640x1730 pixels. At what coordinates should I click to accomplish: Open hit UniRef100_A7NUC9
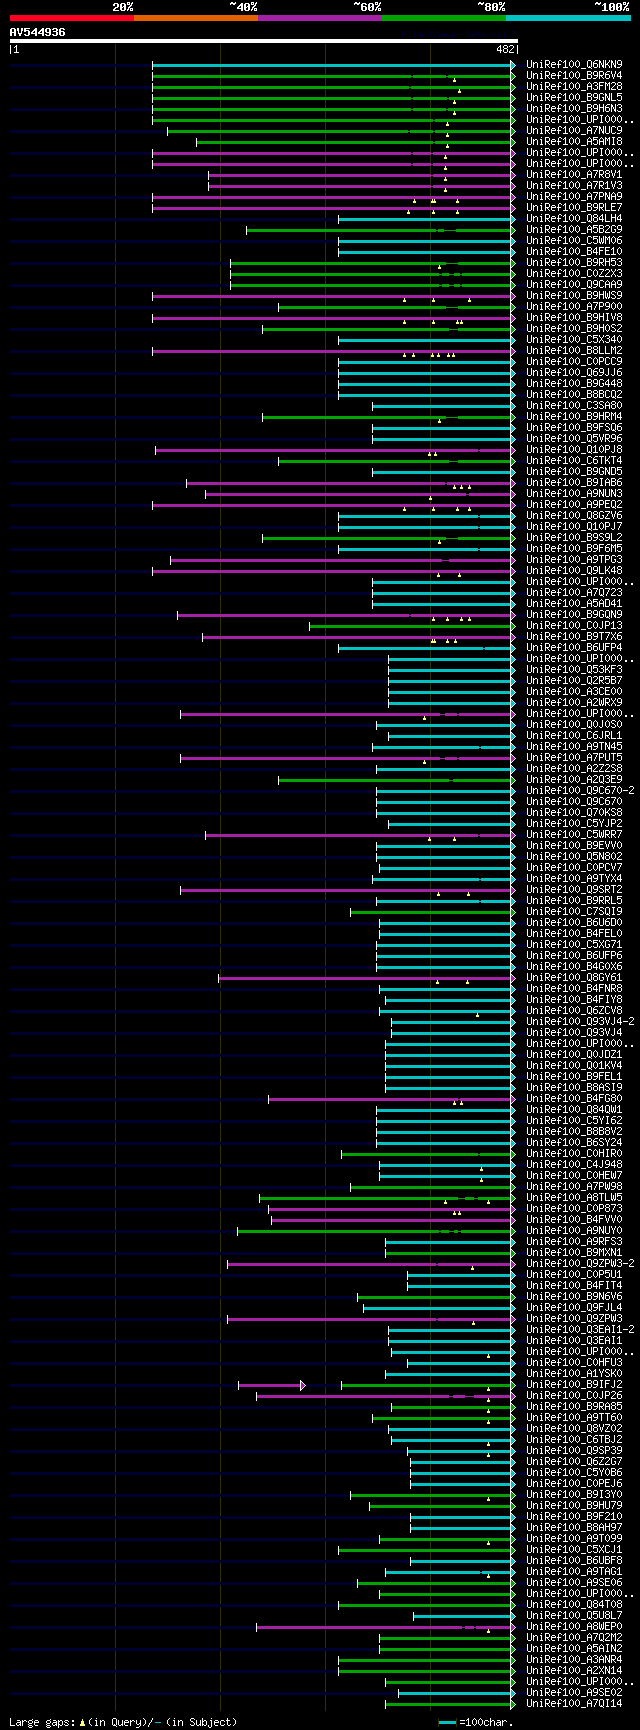pos(574,130)
